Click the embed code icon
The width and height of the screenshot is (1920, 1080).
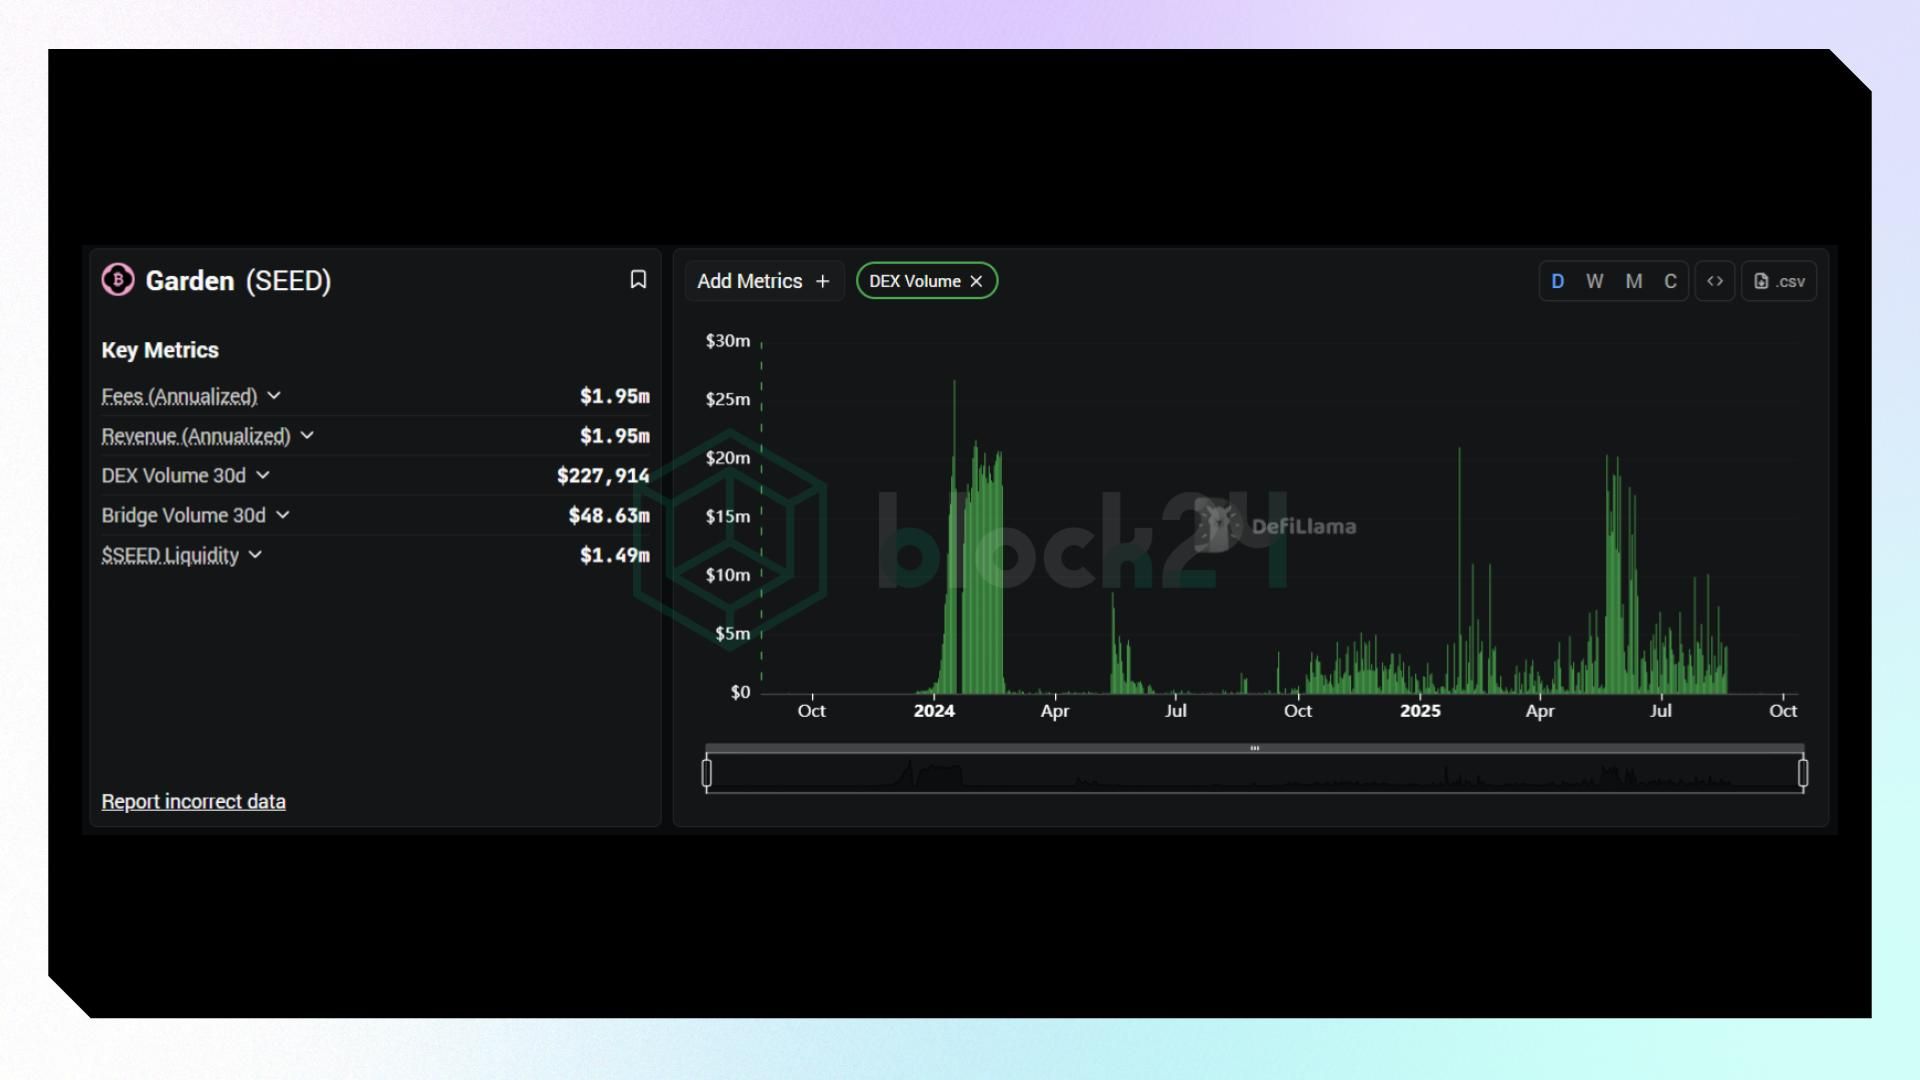pyautogui.click(x=1715, y=281)
